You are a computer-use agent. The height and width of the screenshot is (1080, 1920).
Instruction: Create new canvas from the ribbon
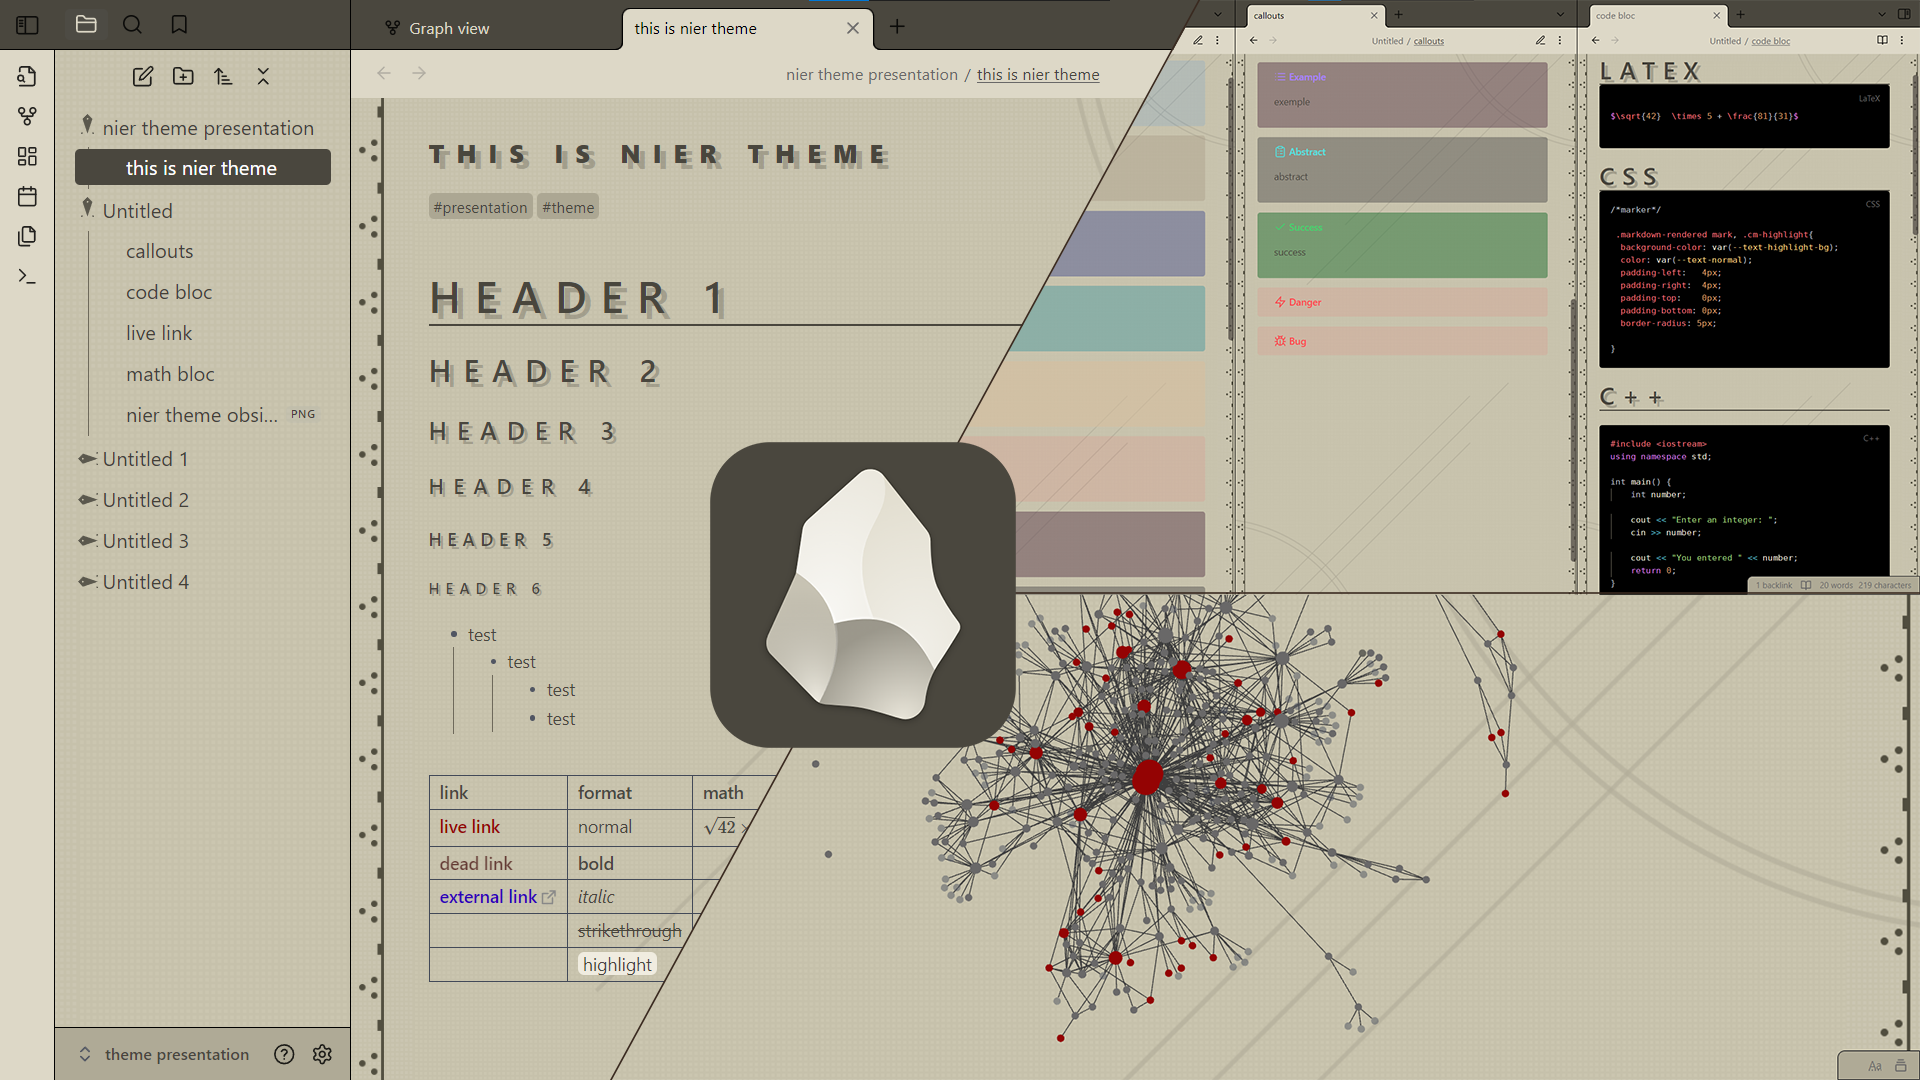coord(27,156)
